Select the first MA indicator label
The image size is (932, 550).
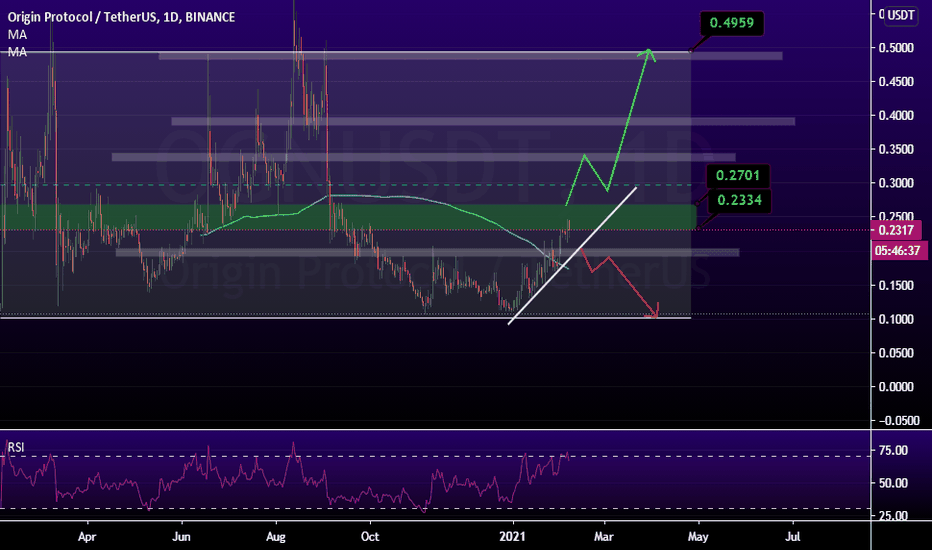point(17,35)
